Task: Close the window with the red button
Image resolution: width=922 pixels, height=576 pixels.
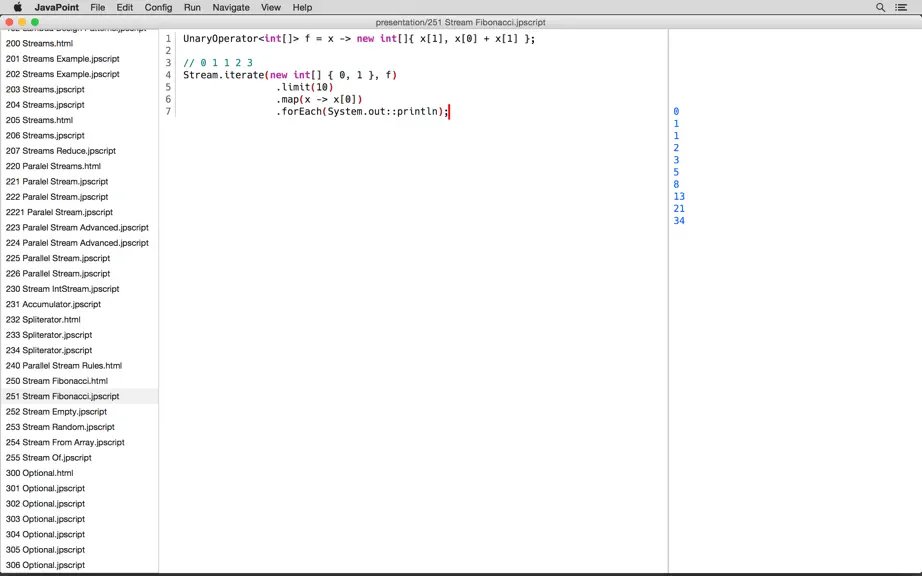Action: pyautogui.click(x=9, y=22)
